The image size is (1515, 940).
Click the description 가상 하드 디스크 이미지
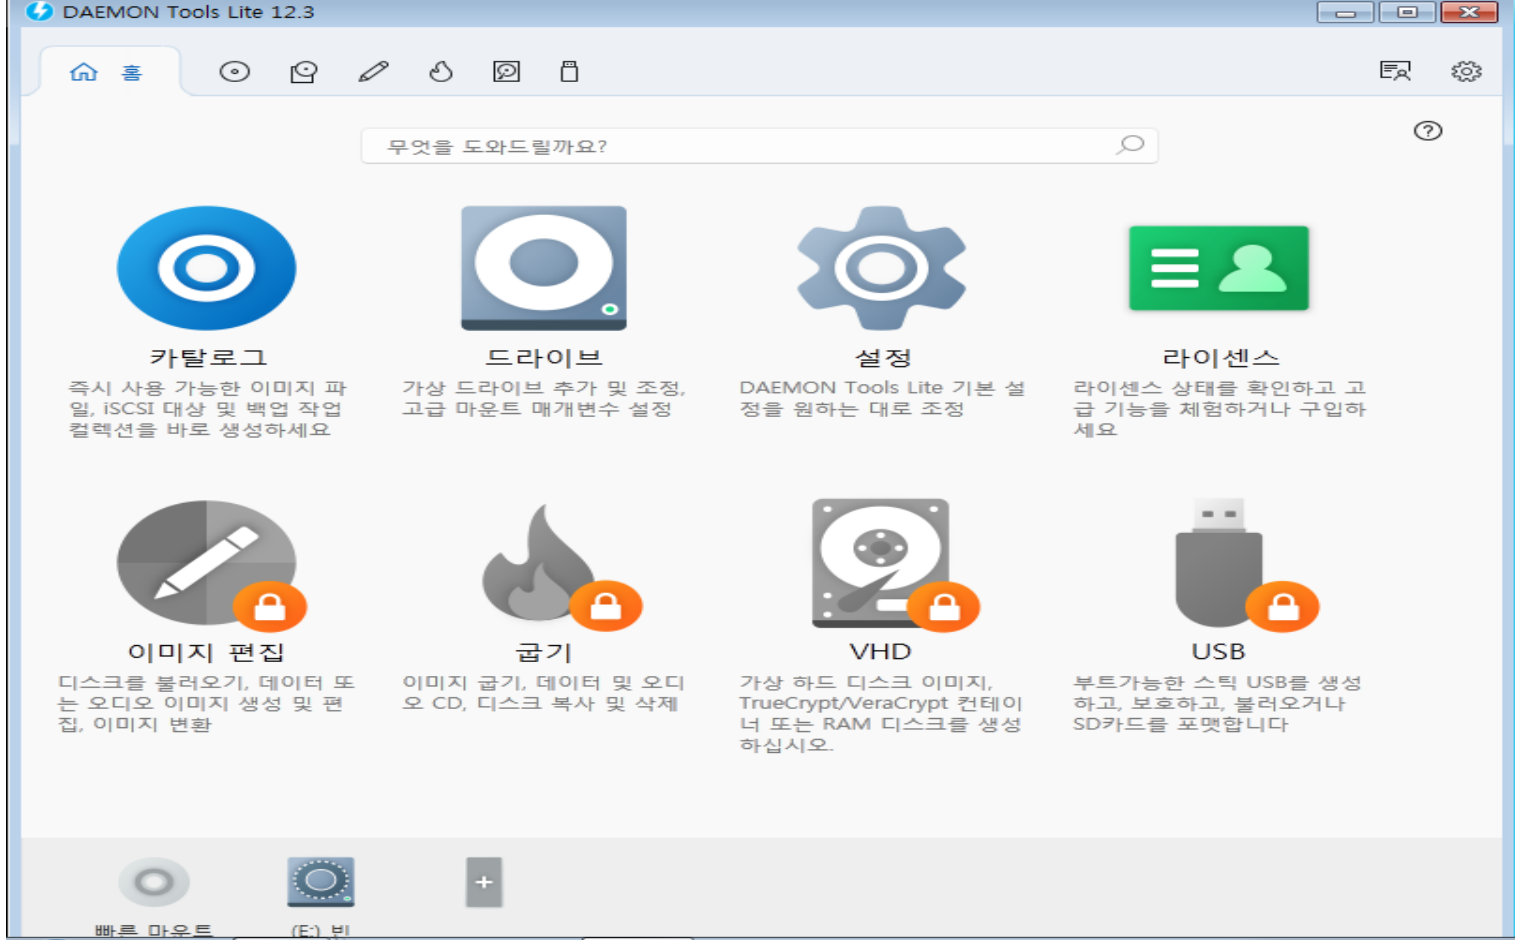pos(880,713)
